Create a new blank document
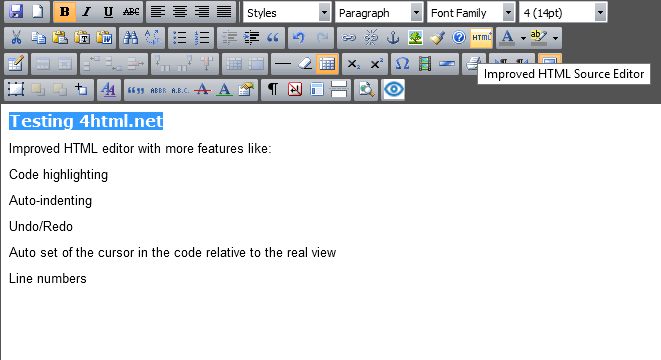This screenshot has height=360, width=661. [x=38, y=12]
